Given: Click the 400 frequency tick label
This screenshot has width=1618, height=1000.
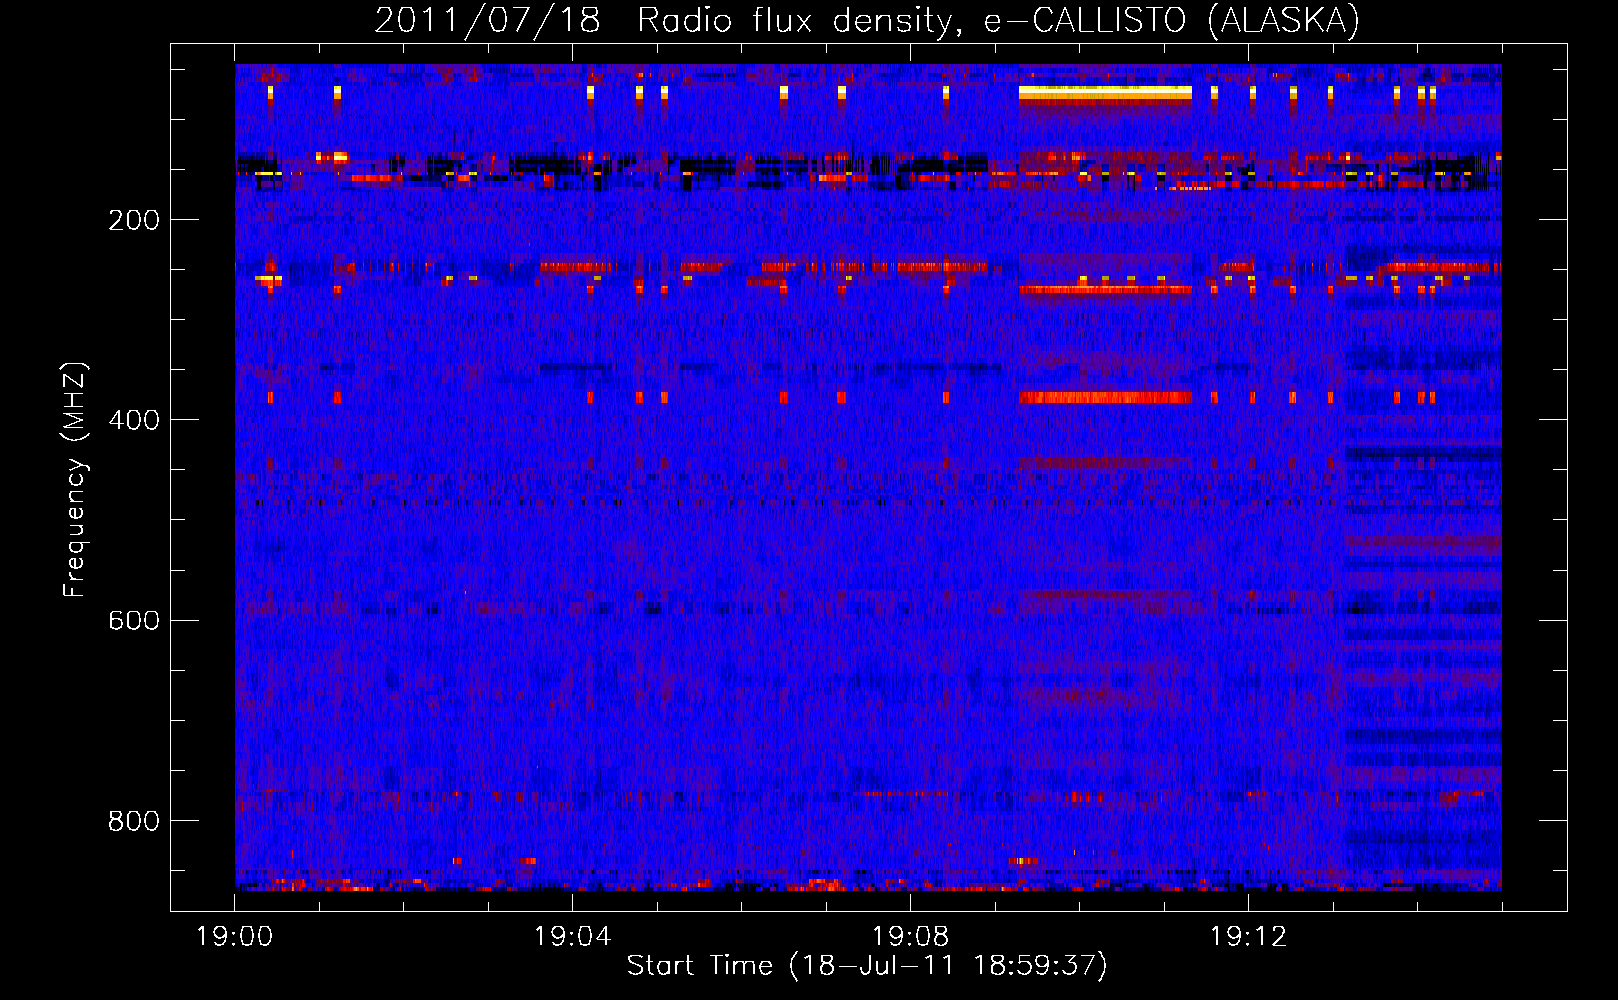Looking at the screenshot, I should 134,420.
